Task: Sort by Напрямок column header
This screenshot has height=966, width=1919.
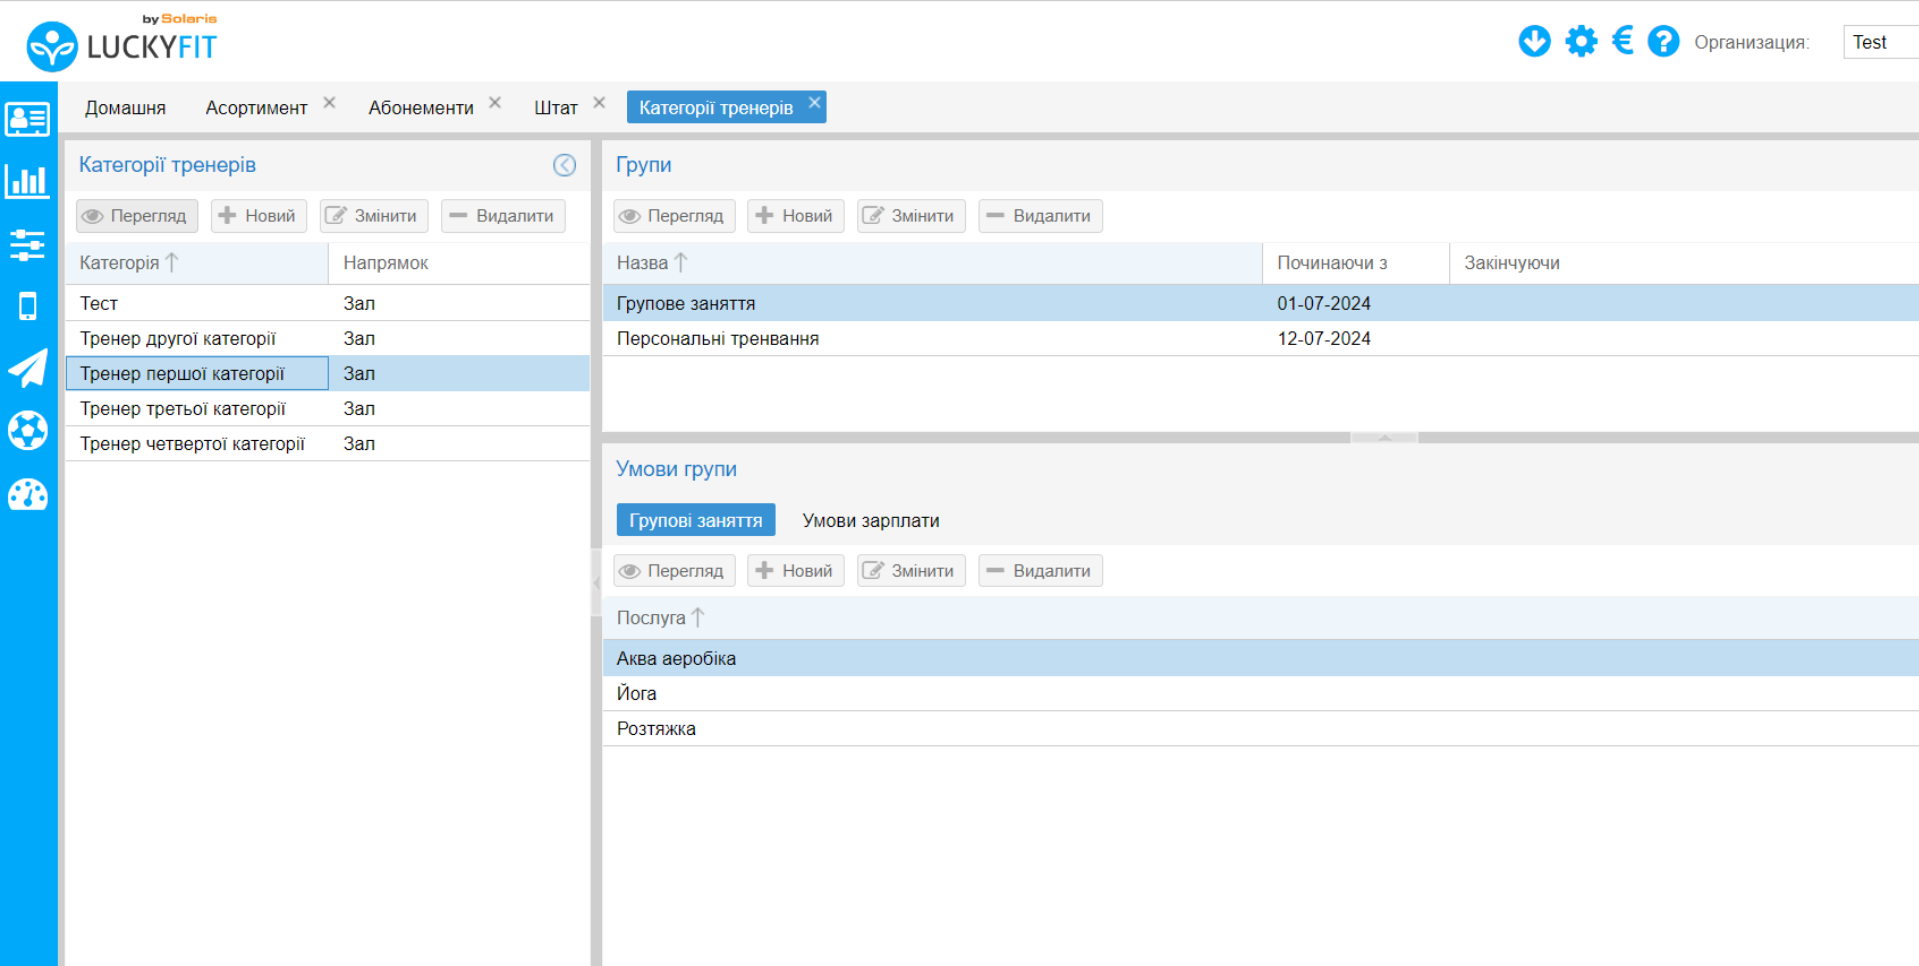Action: click(x=459, y=263)
